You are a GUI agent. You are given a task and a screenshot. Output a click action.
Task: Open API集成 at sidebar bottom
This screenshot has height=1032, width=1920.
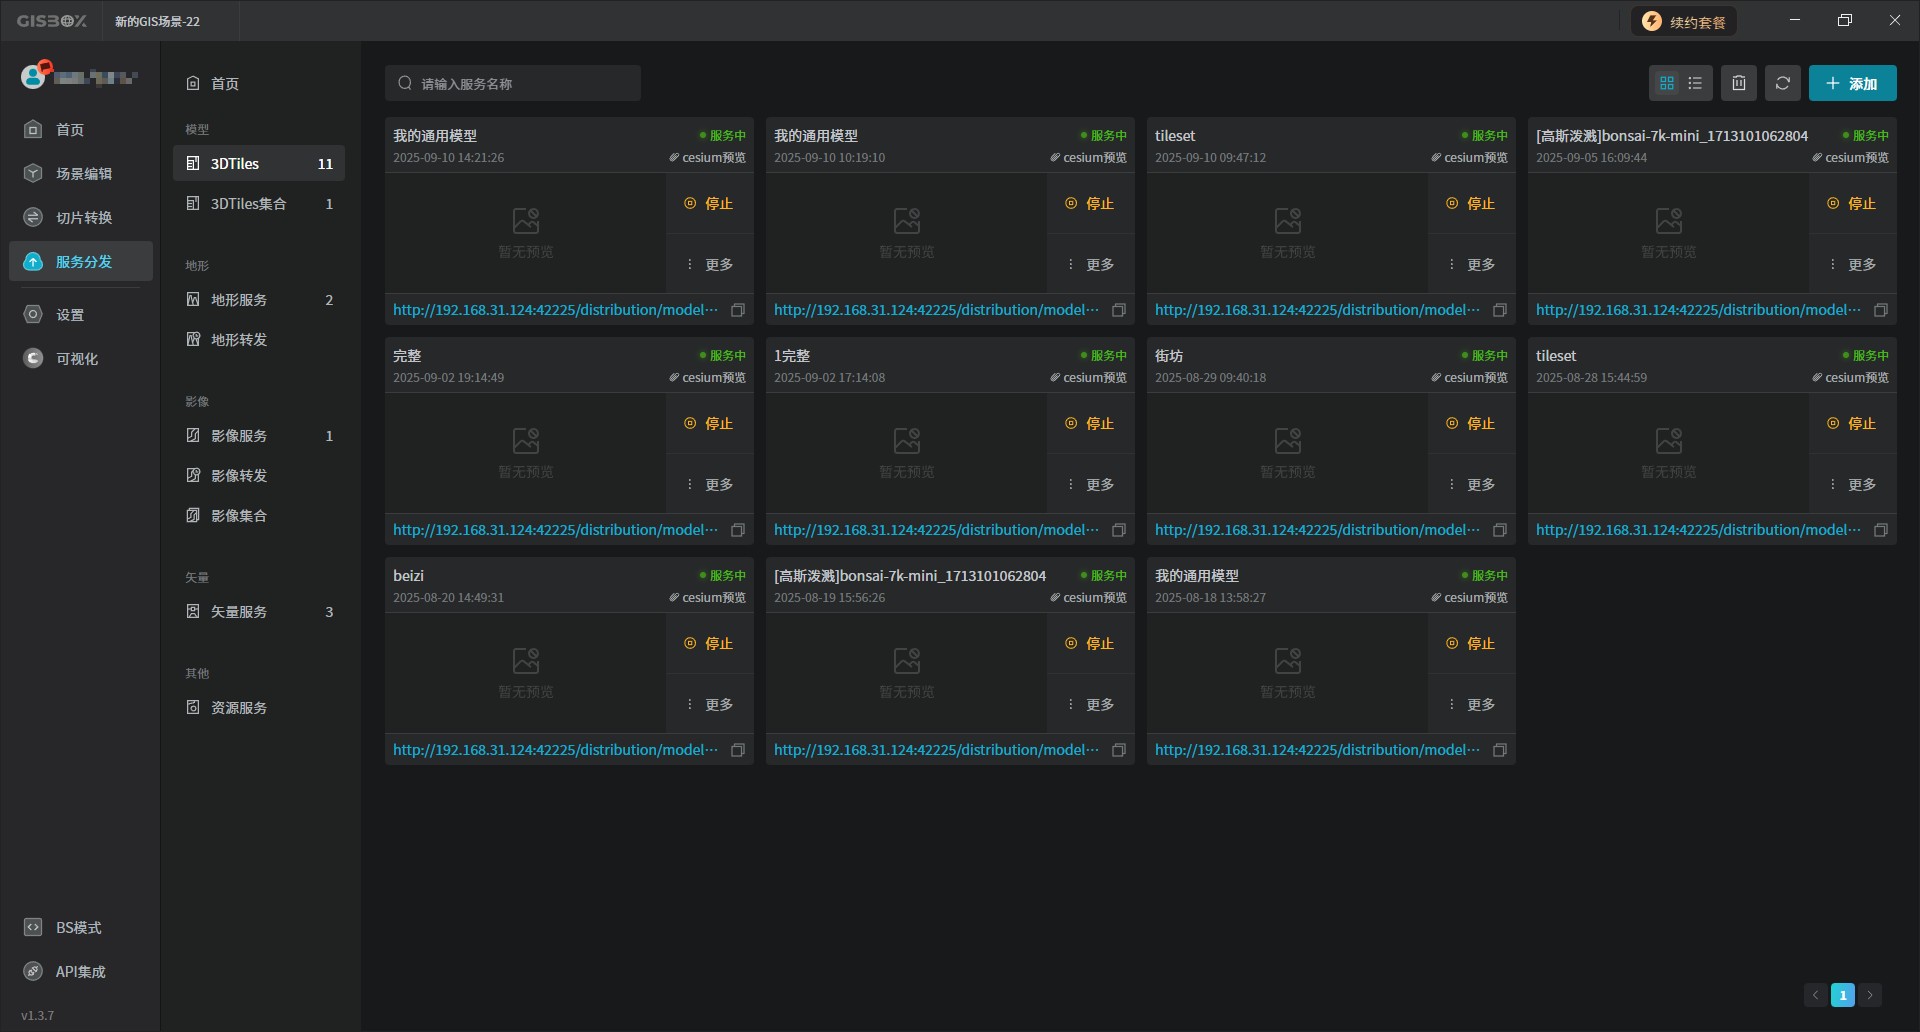click(x=80, y=971)
